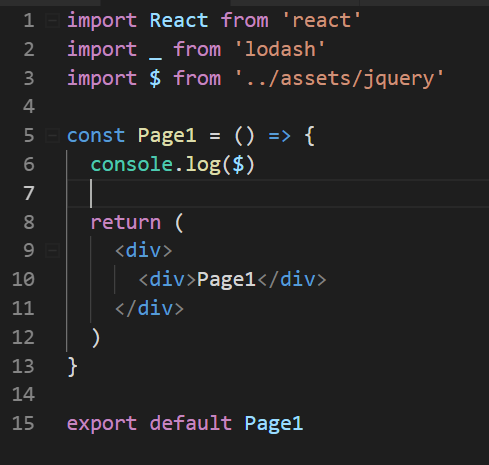Click the arrow => operator on line 5
This screenshot has height=465, width=489.
(x=280, y=136)
